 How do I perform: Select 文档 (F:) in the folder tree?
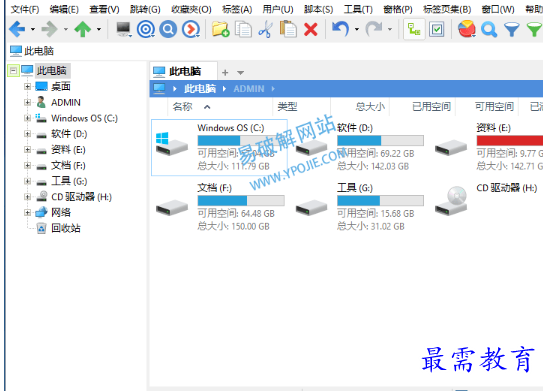tap(68, 165)
